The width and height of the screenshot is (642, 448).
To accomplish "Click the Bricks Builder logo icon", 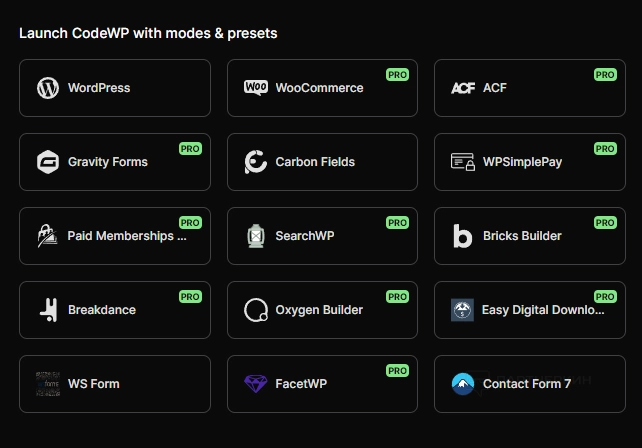I will (463, 236).
